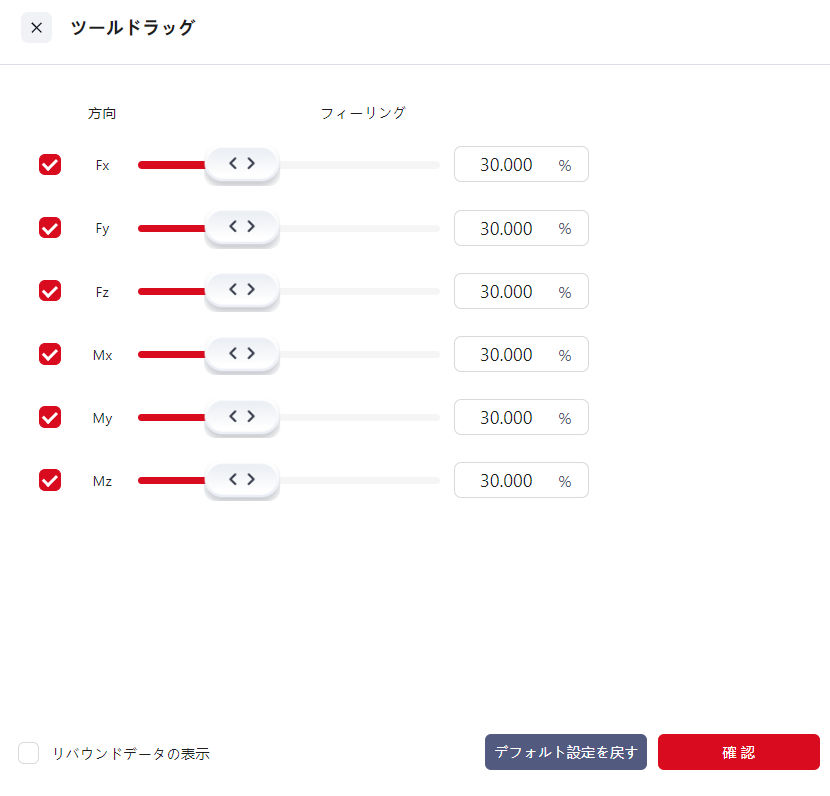Viewport: 830px width, 796px height.
Task: Disable the Mz direction checkbox
Action: coord(50,480)
